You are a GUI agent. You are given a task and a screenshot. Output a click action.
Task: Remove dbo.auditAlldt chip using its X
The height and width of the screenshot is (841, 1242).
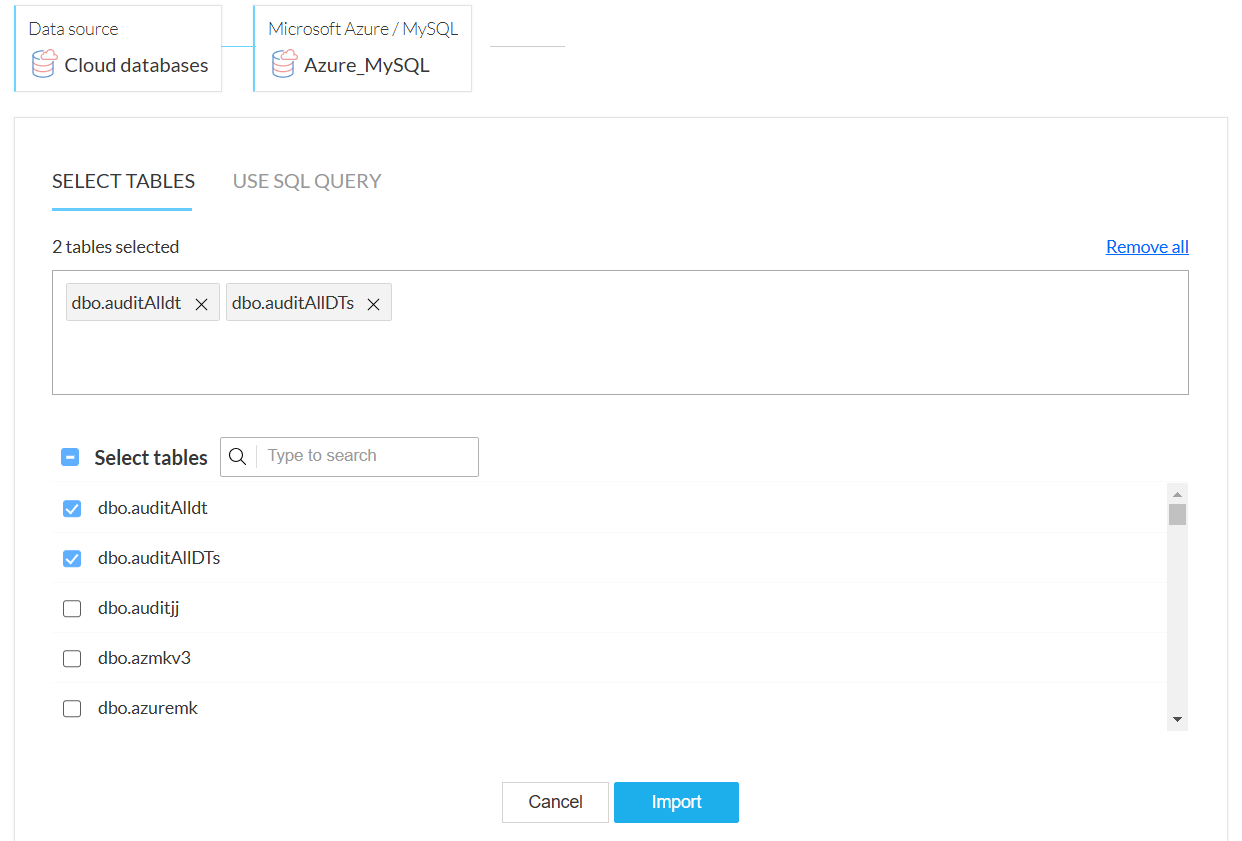click(201, 304)
